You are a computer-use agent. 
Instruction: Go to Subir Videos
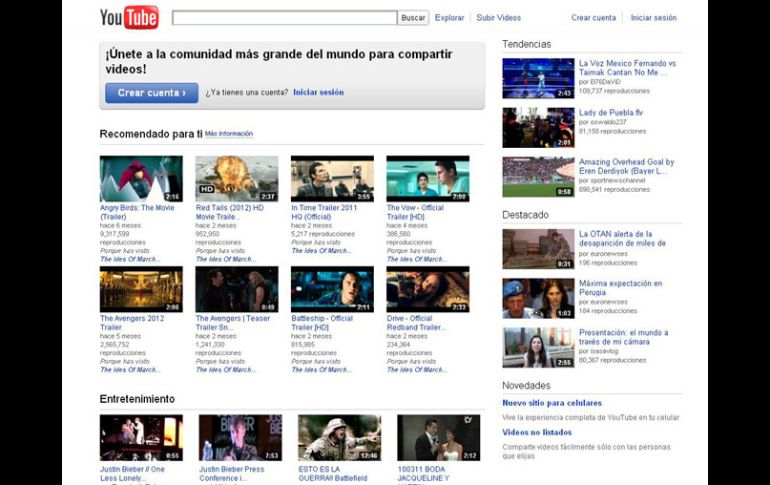point(498,18)
